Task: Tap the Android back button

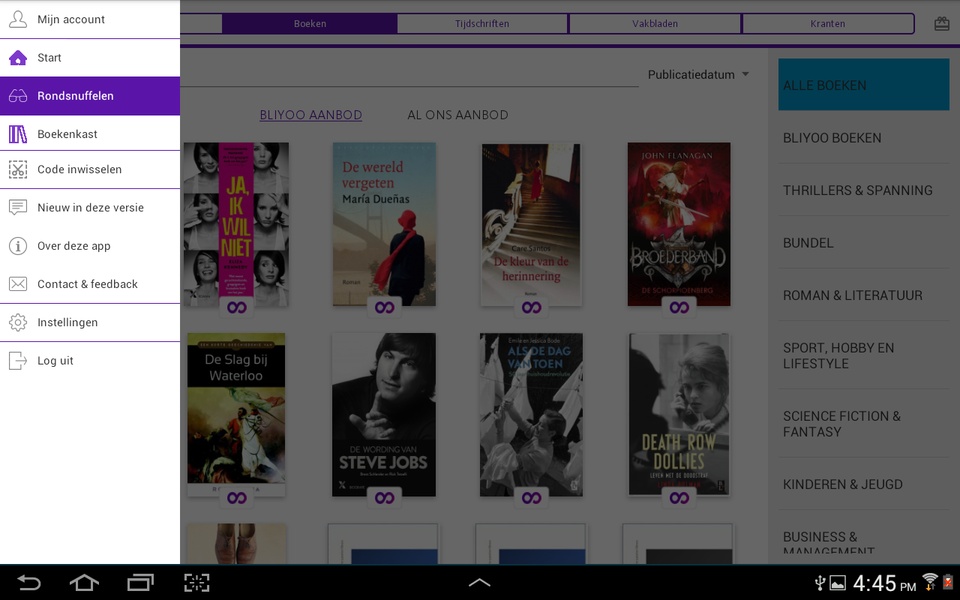Action: 28,582
